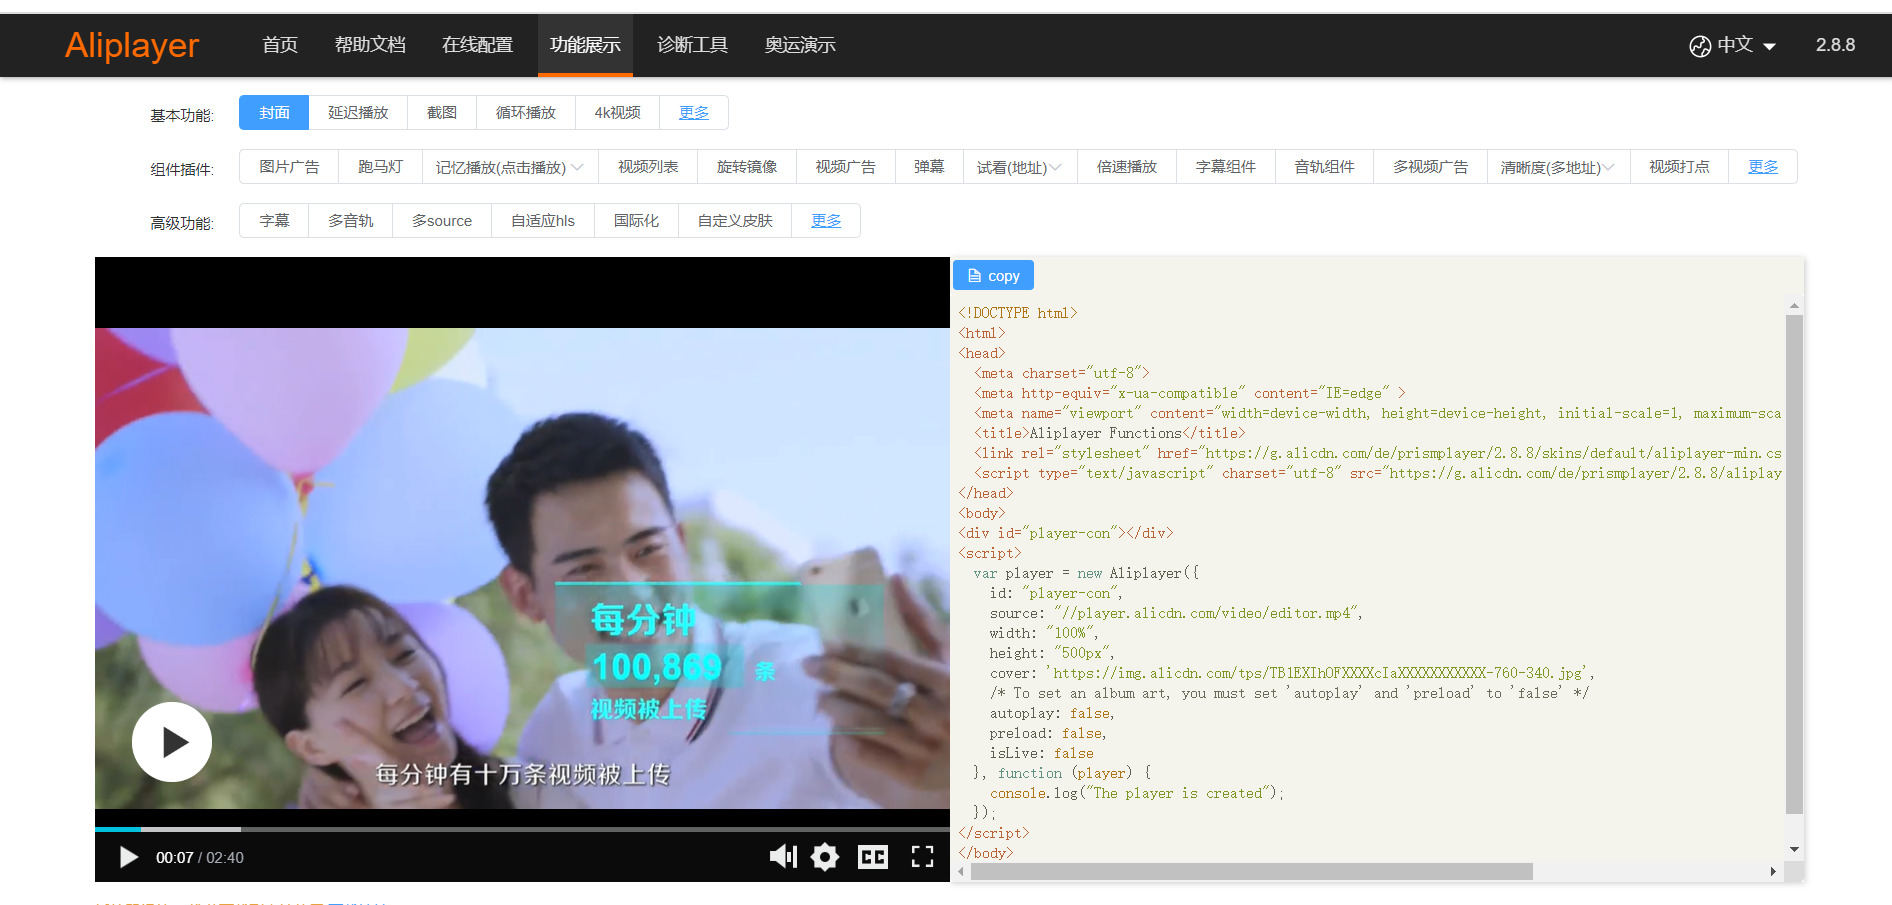Click 更多 link in 高级功能 row
Image resolution: width=1892 pixels, height=905 pixels.
(x=826, y=221)
